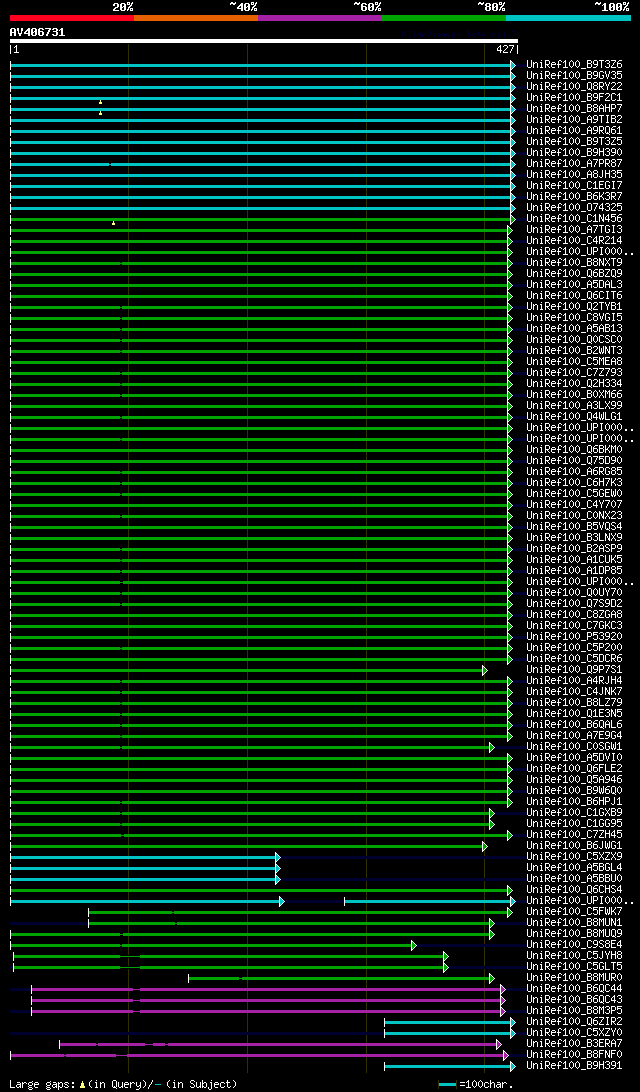This screenshot has width=640, height=1092.
Task: Select the UniRef100_C7ZH45 label
Action: point(575,835)
